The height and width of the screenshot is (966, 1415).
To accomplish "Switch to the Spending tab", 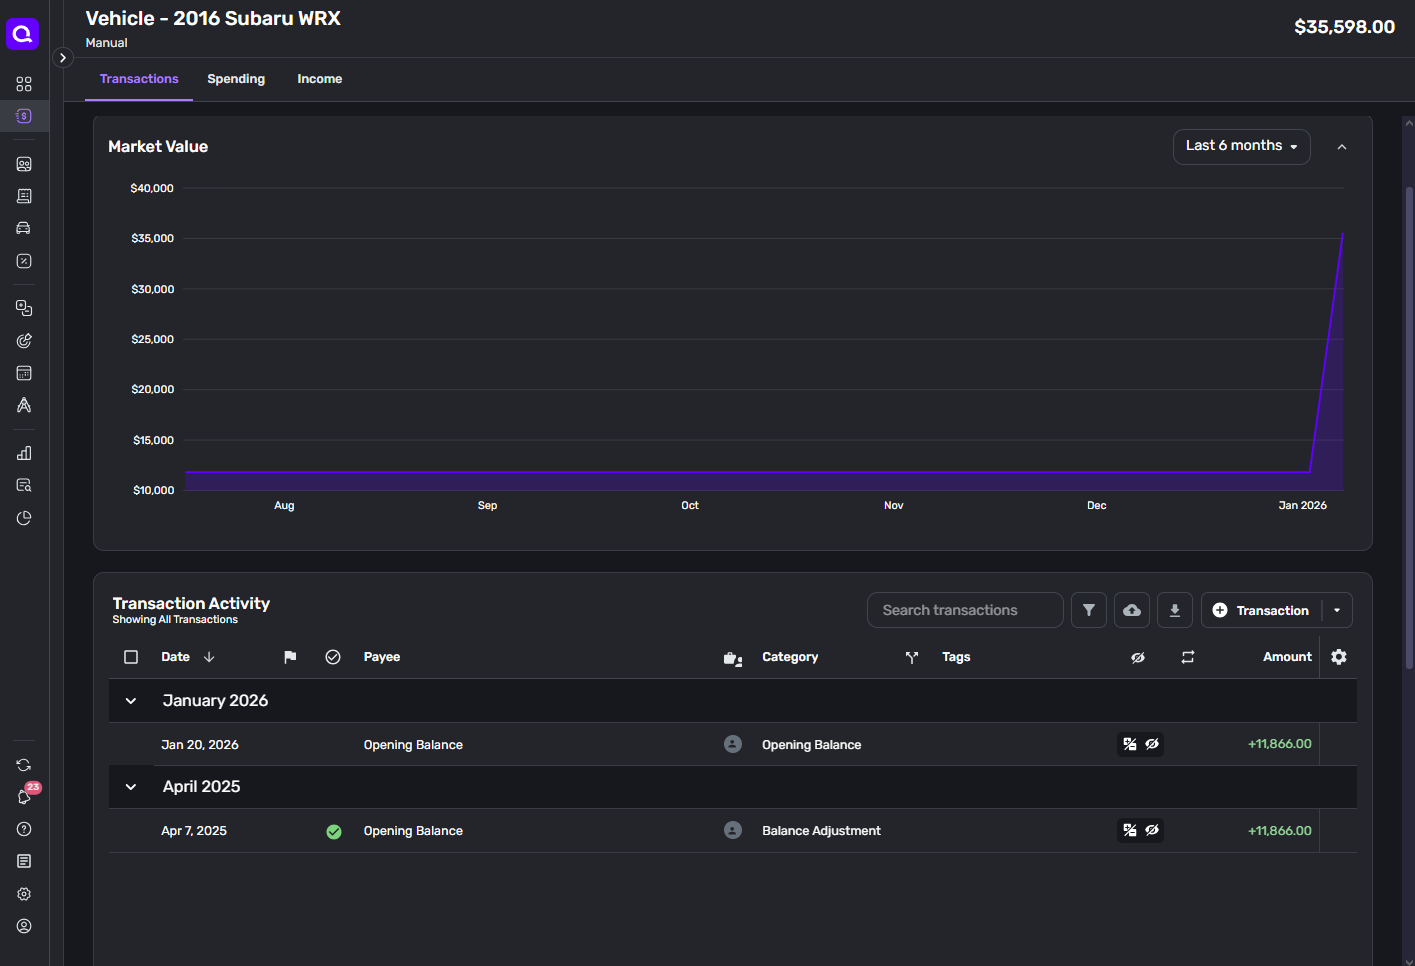I will [x=236, y=79].
